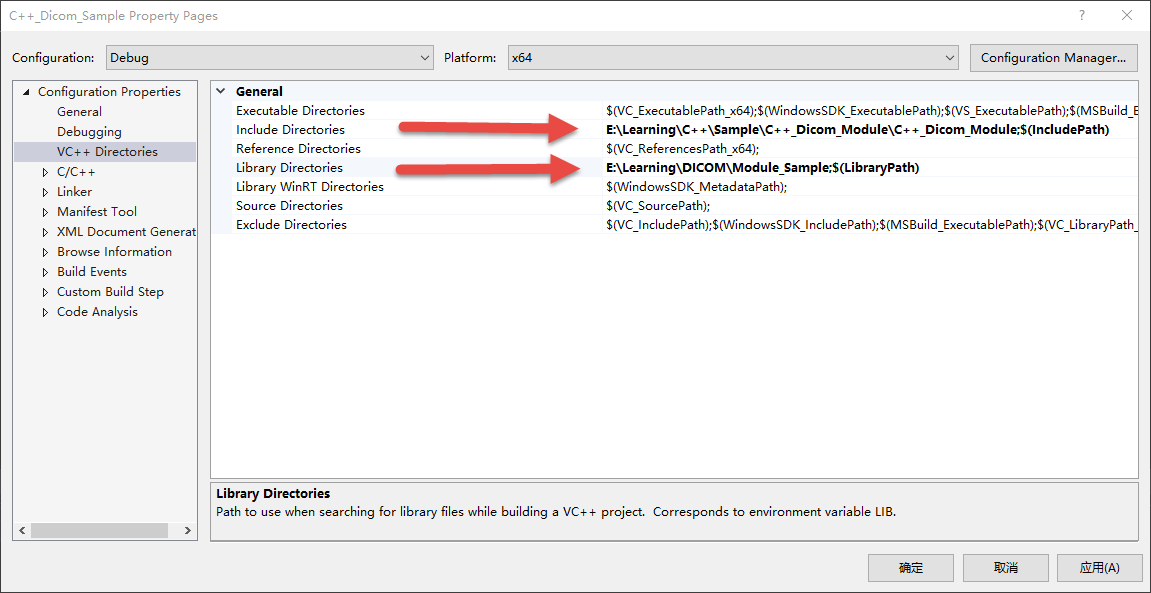
Task: Click the 确定 button to confirm
Action: pyautogui.click(x=910, y=567)
